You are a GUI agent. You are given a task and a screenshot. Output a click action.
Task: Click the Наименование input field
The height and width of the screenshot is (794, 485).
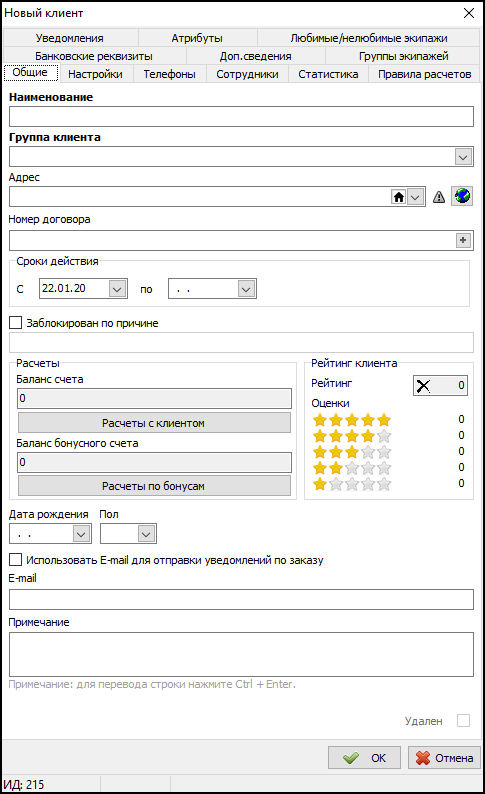241,116
